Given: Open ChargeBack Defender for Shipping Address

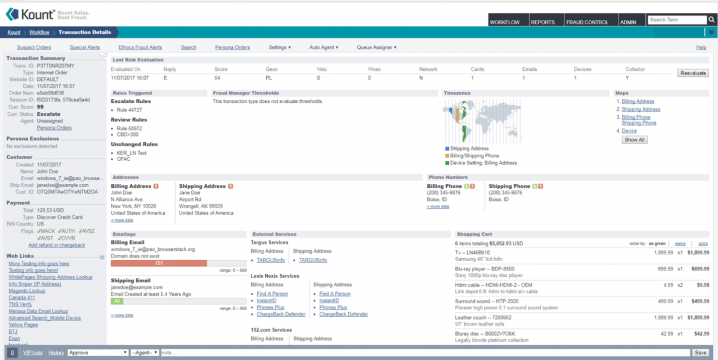Looking at the screenshot, I should [x=343, y=314].
